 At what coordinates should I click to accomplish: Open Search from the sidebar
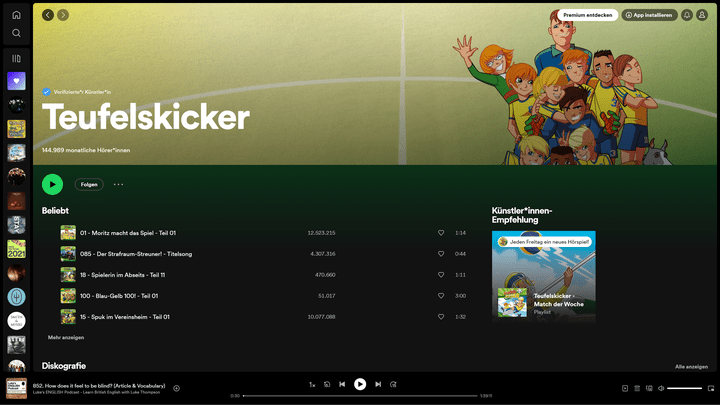(x=16, y=33)
